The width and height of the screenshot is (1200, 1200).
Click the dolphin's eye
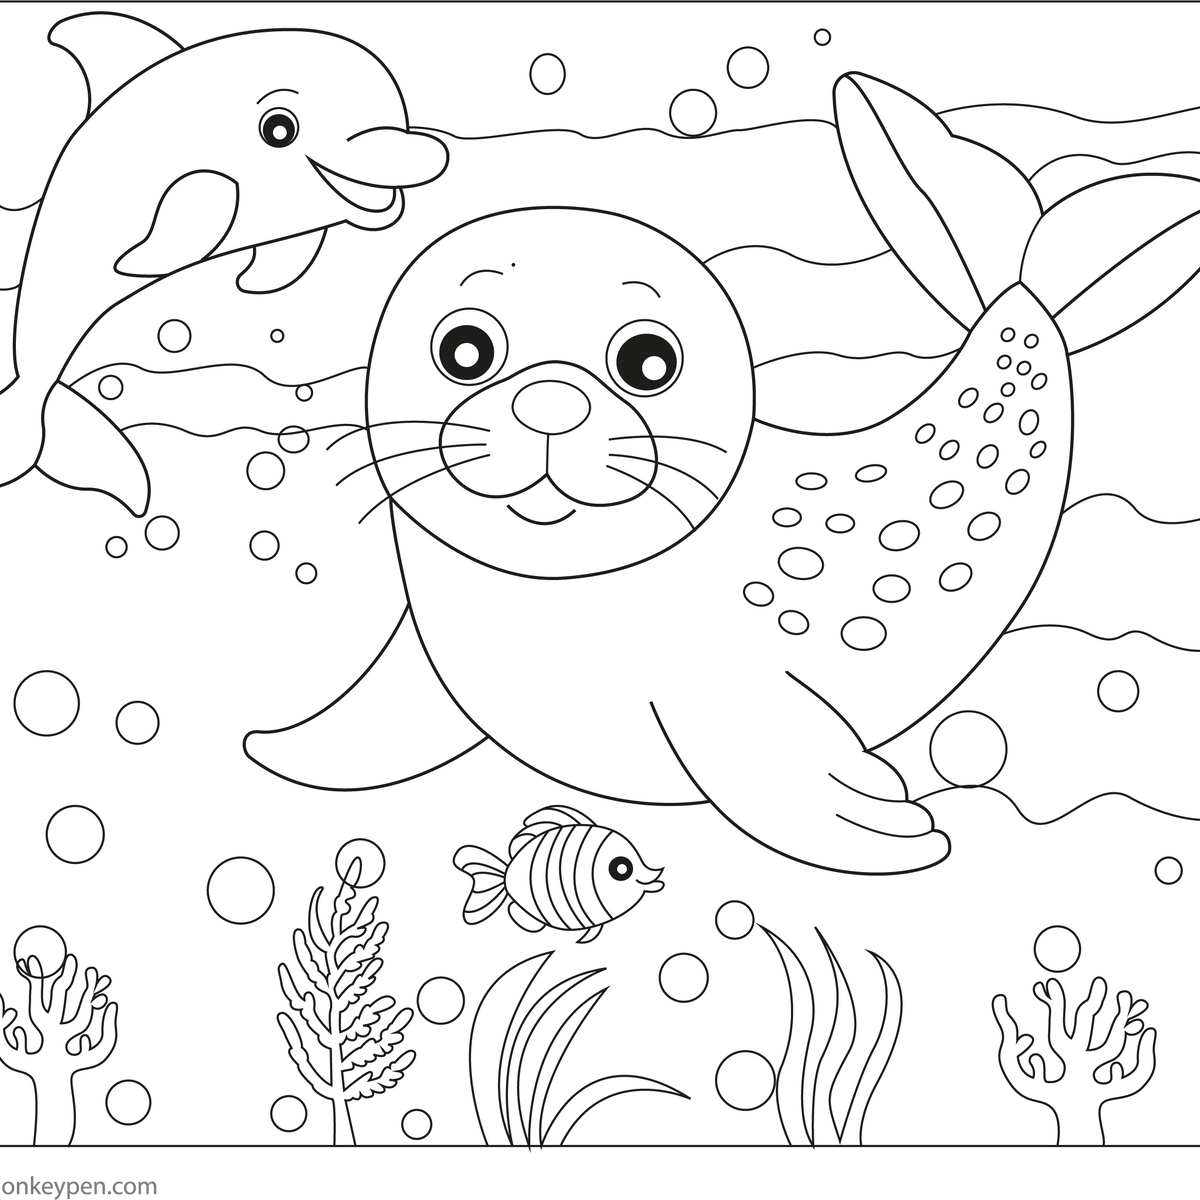[x=278, y=127]
